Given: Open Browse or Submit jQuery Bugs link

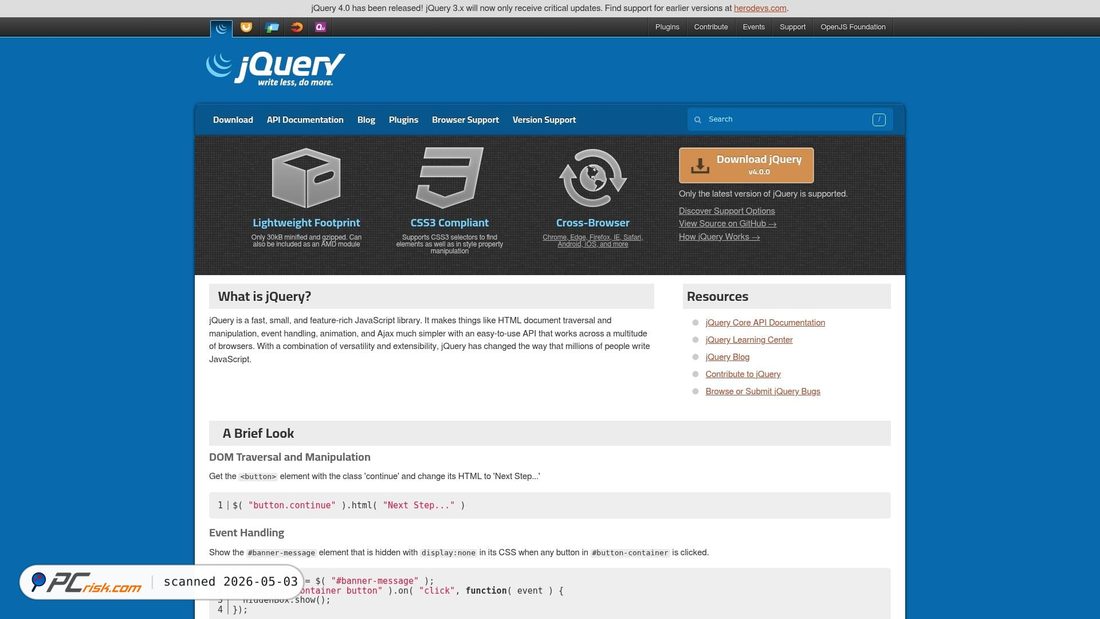Looking at the screenshot, I should point(763,392).
